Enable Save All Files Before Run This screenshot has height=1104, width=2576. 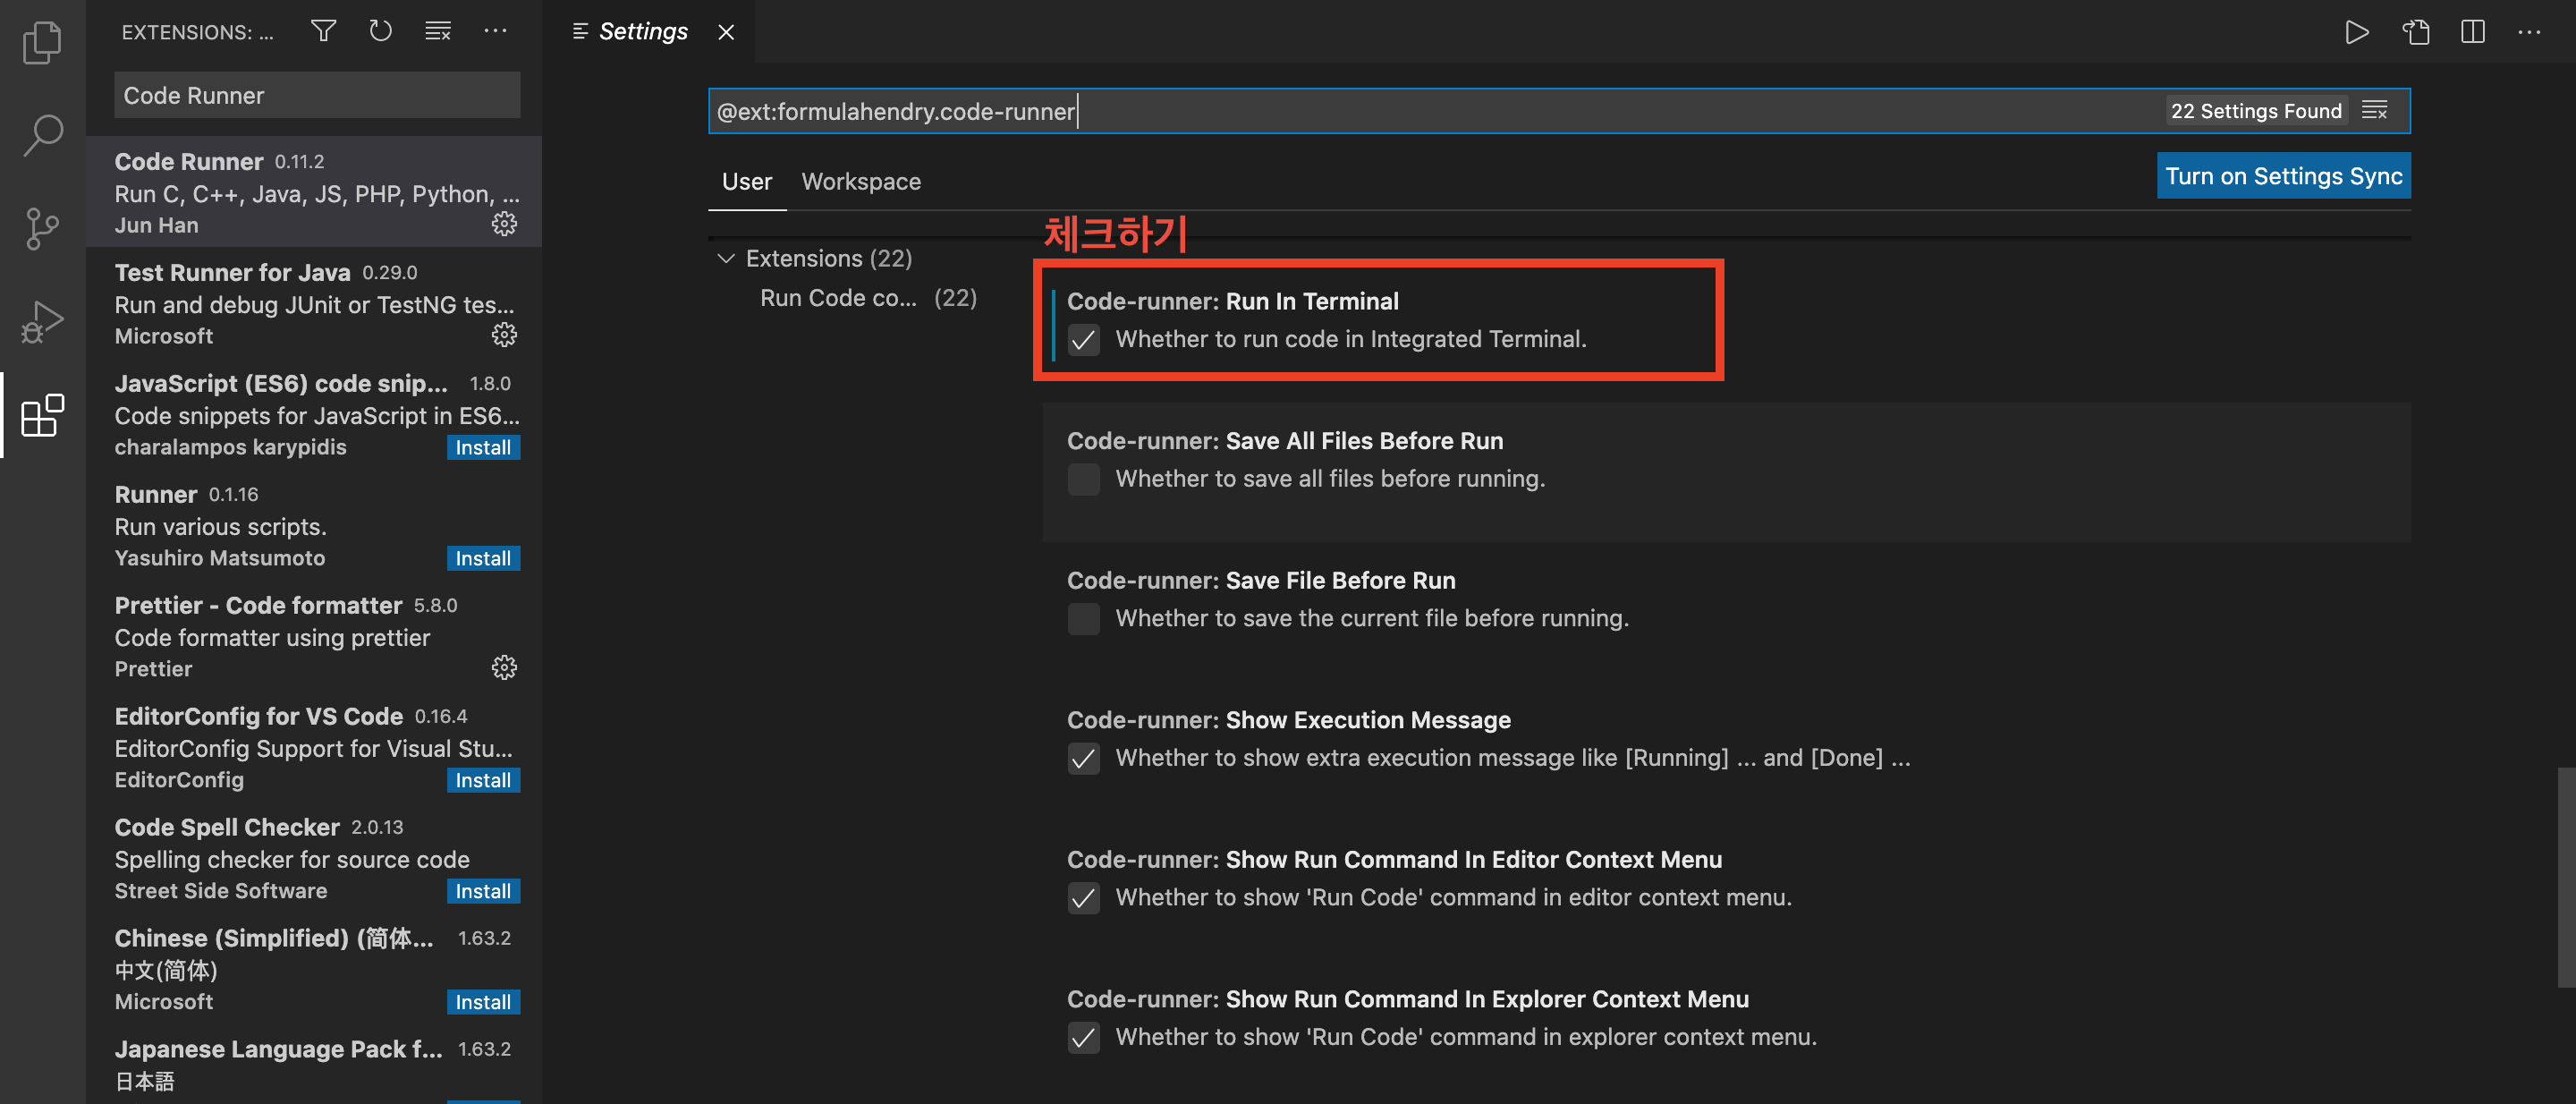(x=1083, y=479)
